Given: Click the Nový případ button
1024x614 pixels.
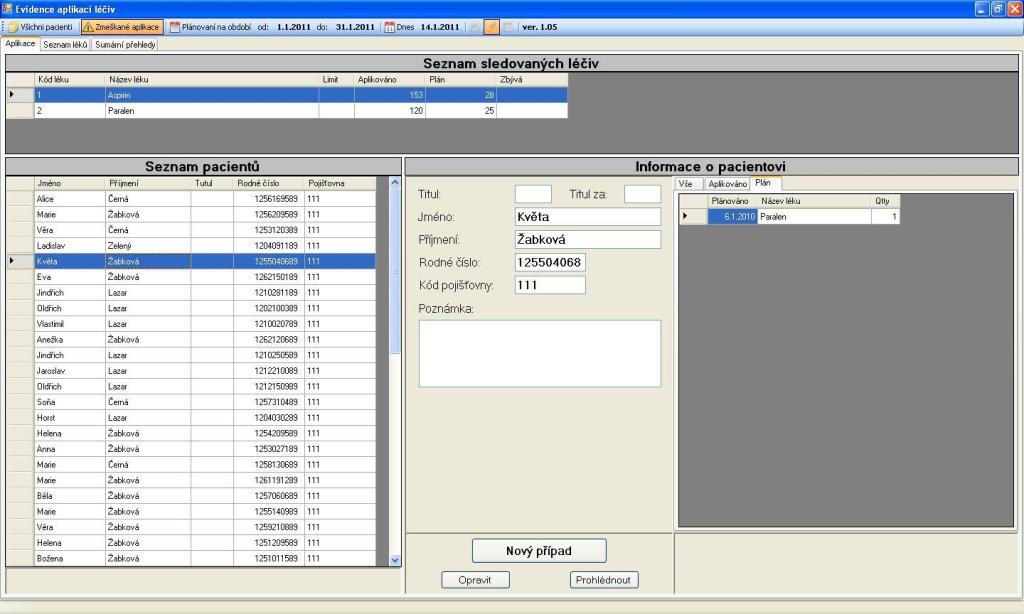Looking at the screenshot, I should point(539,551).
